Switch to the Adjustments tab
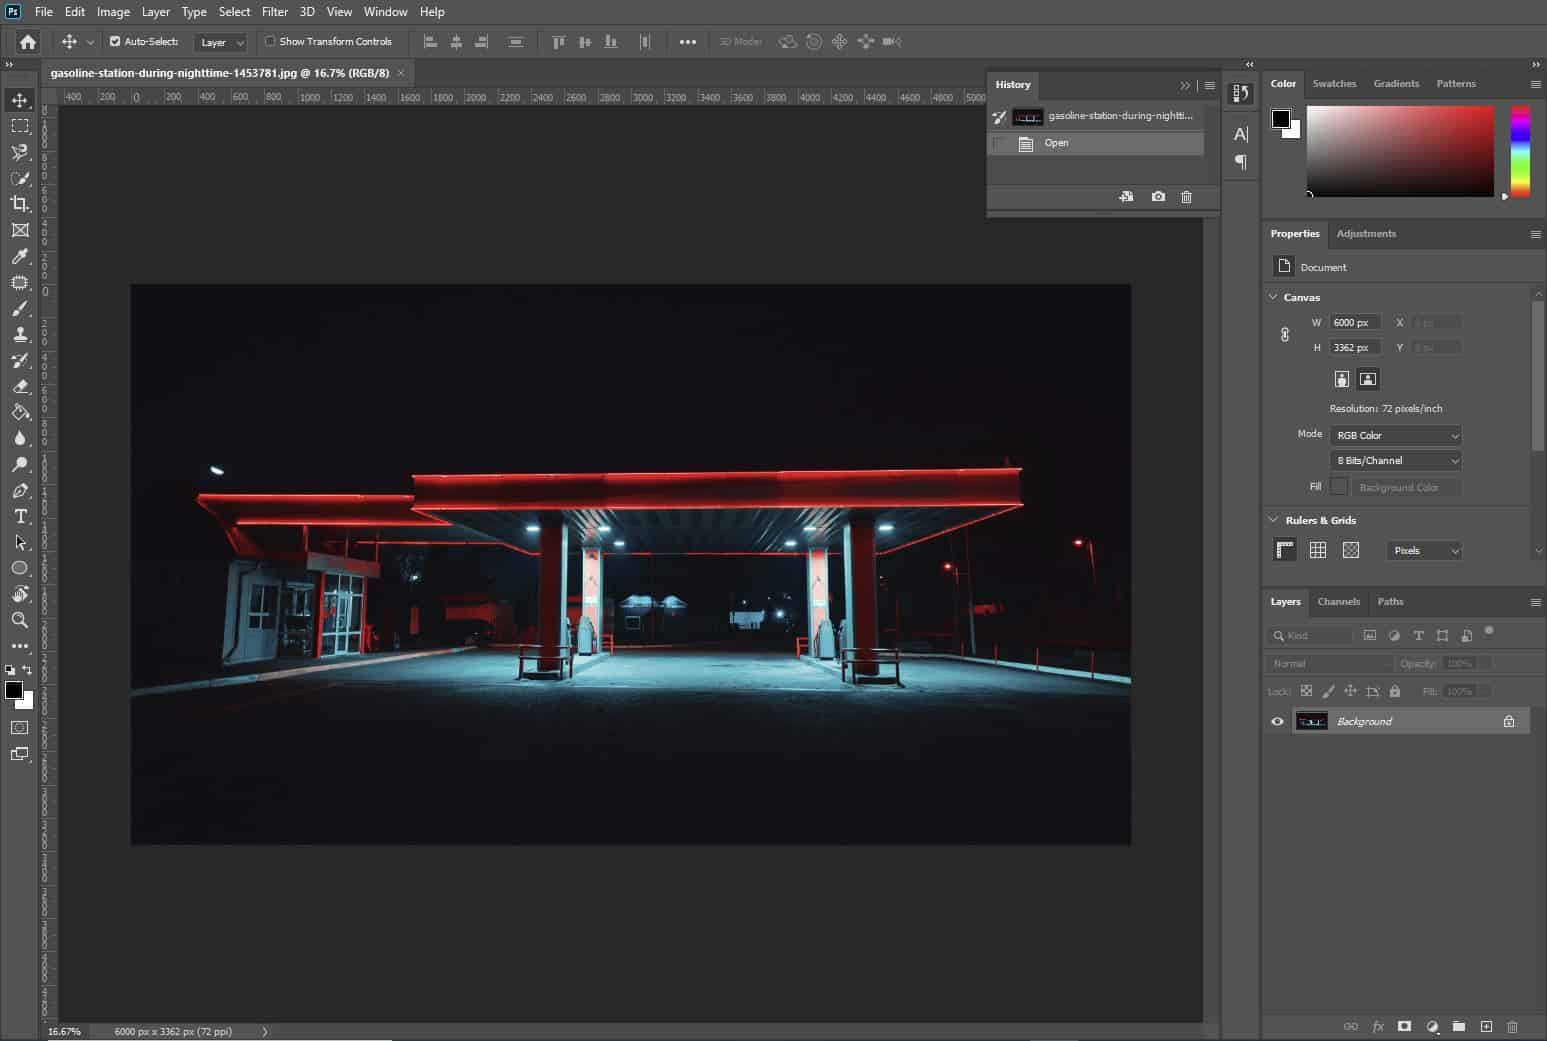The height and width of the screenshot is (1041, 1547). pos(1366,234)
